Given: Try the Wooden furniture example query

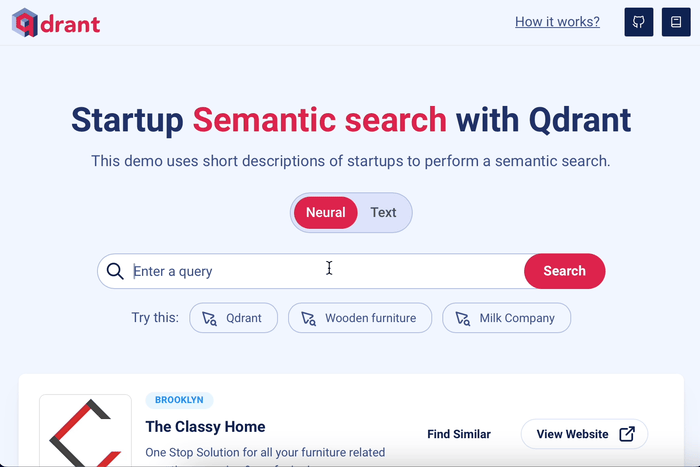Looking at the screenshot, I should (x=360, y=318).
